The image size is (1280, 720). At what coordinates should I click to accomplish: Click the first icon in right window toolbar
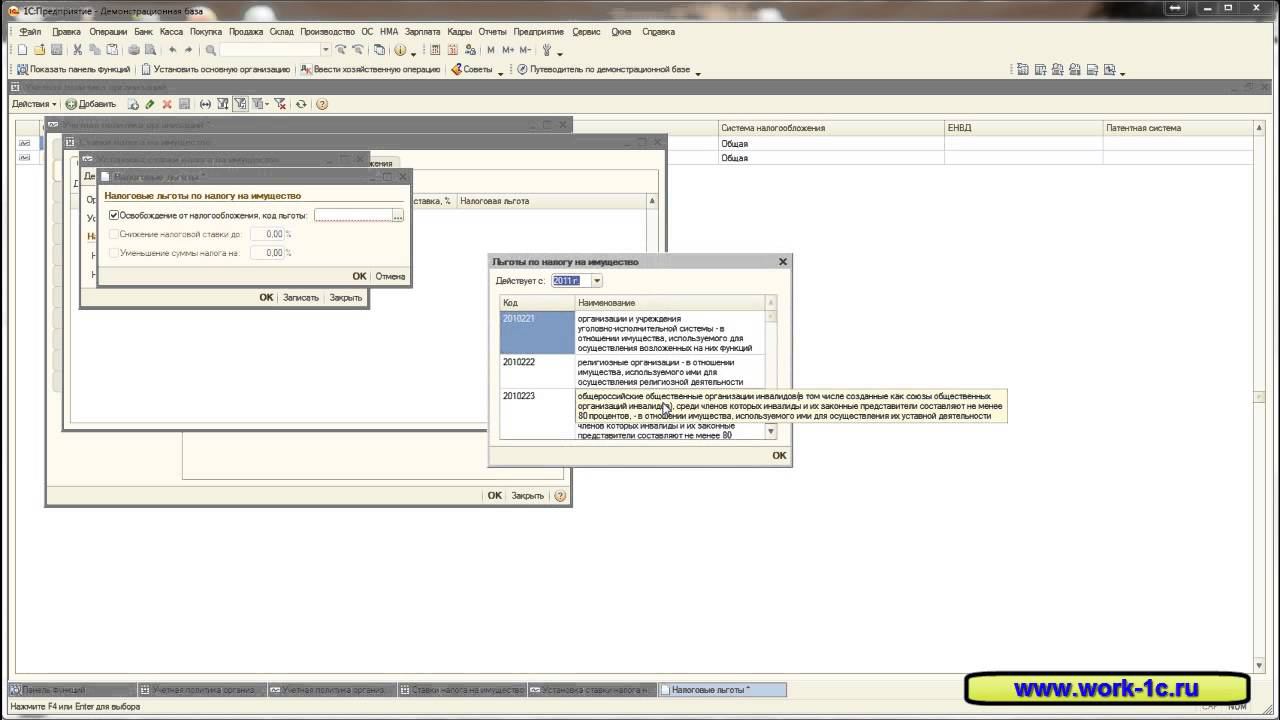coord(1023,70)
